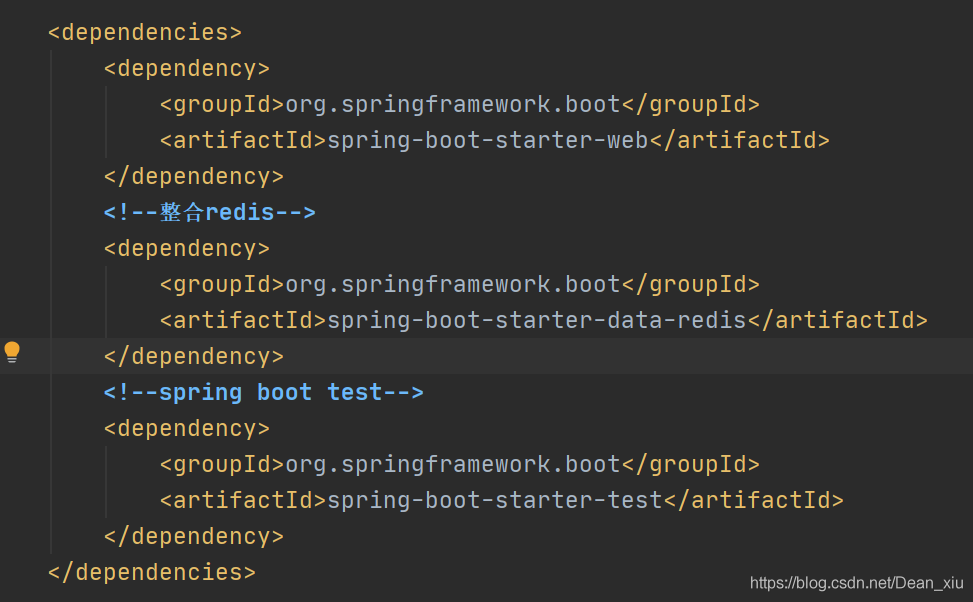Click the indent guide line beside dependencies
This screenshot has height=602, width=973.
[51, 300]
